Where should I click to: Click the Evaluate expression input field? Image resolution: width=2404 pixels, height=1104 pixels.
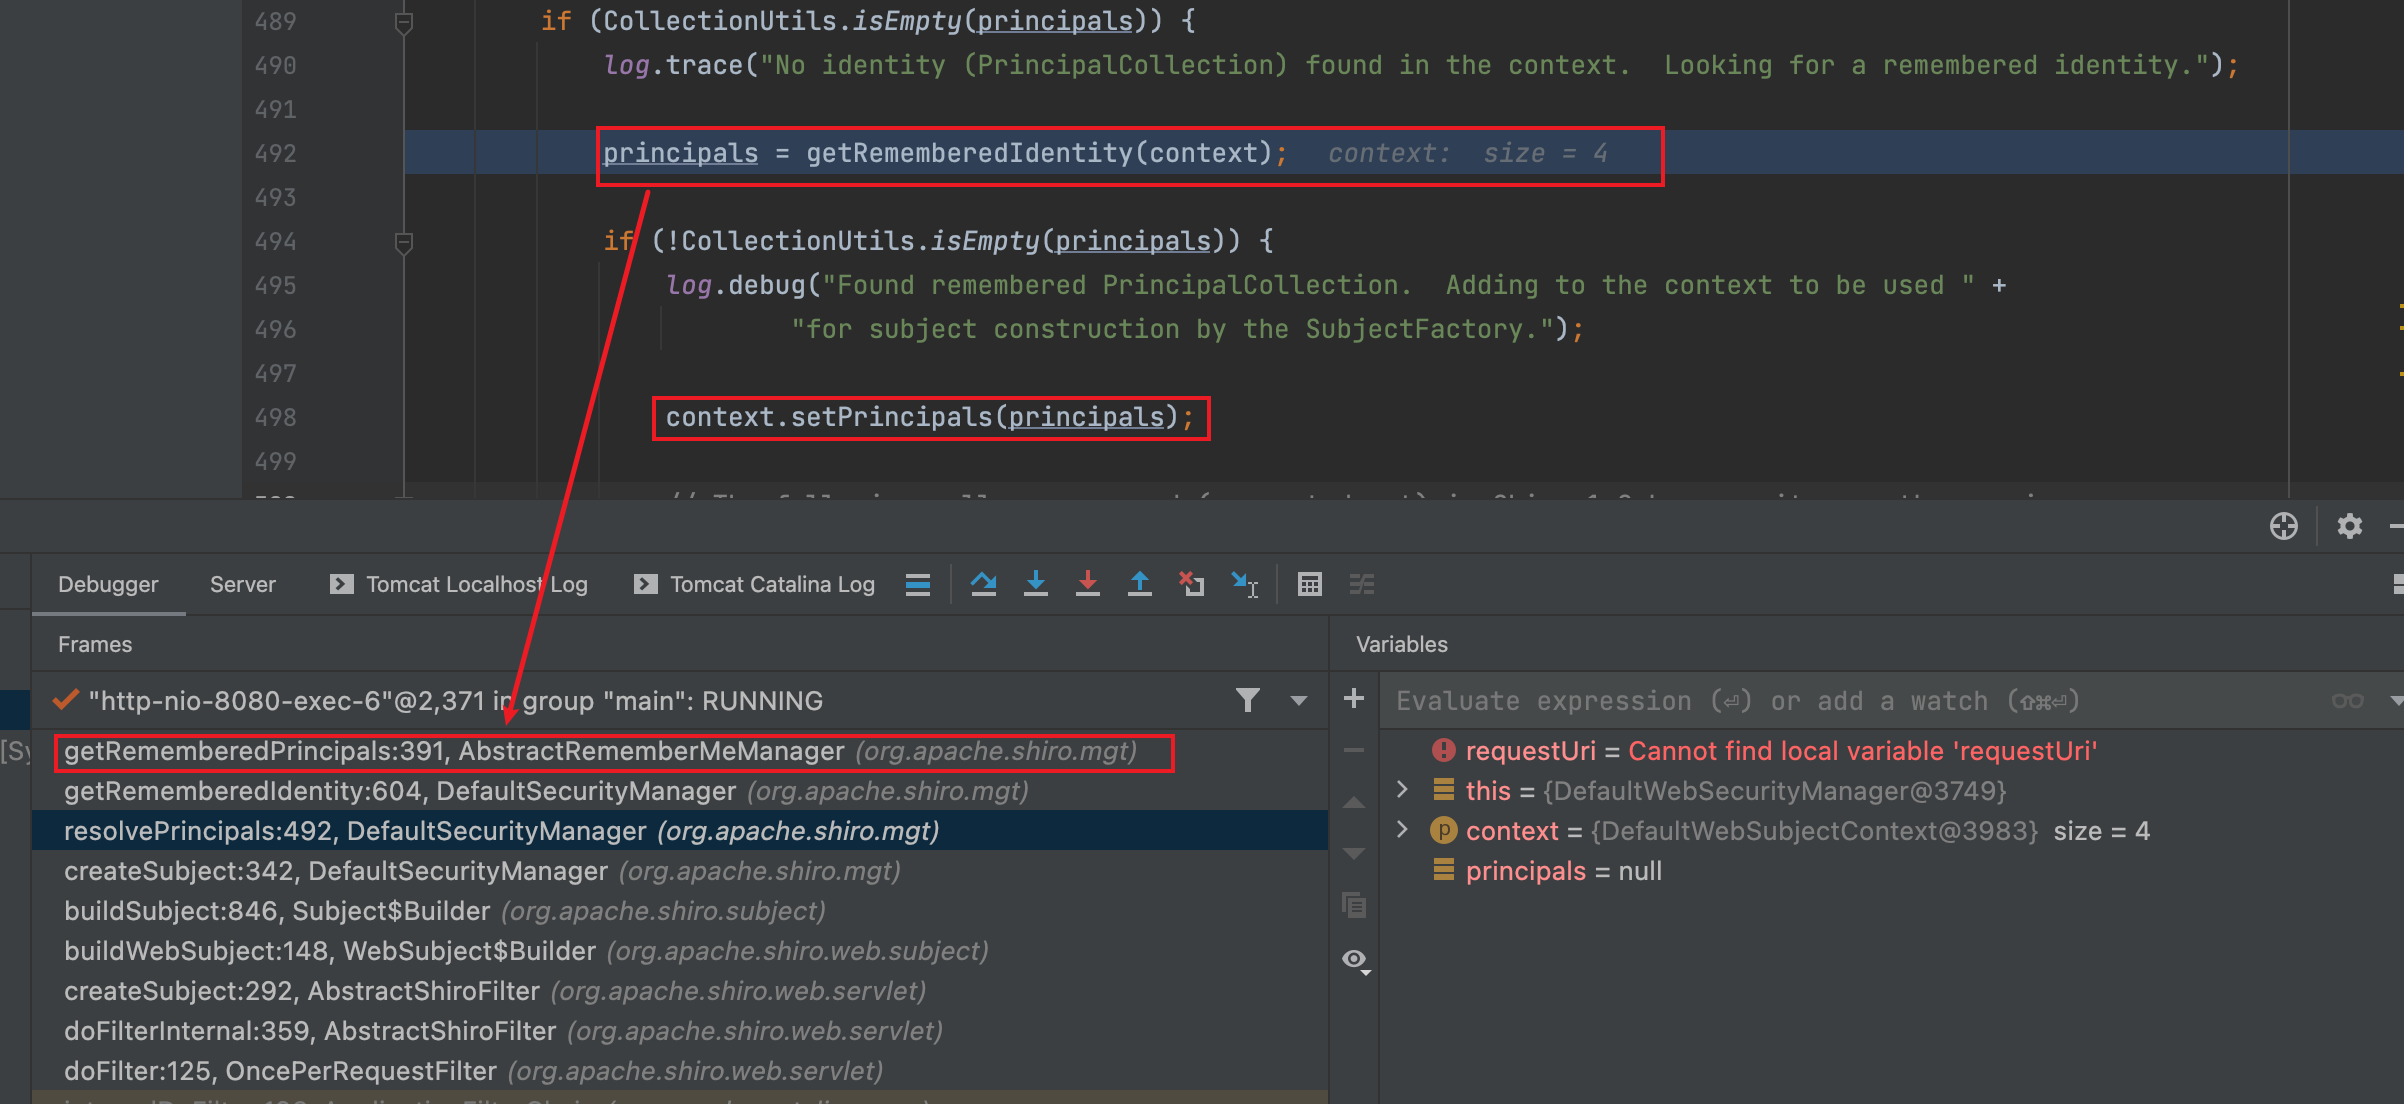[1850, 701]
